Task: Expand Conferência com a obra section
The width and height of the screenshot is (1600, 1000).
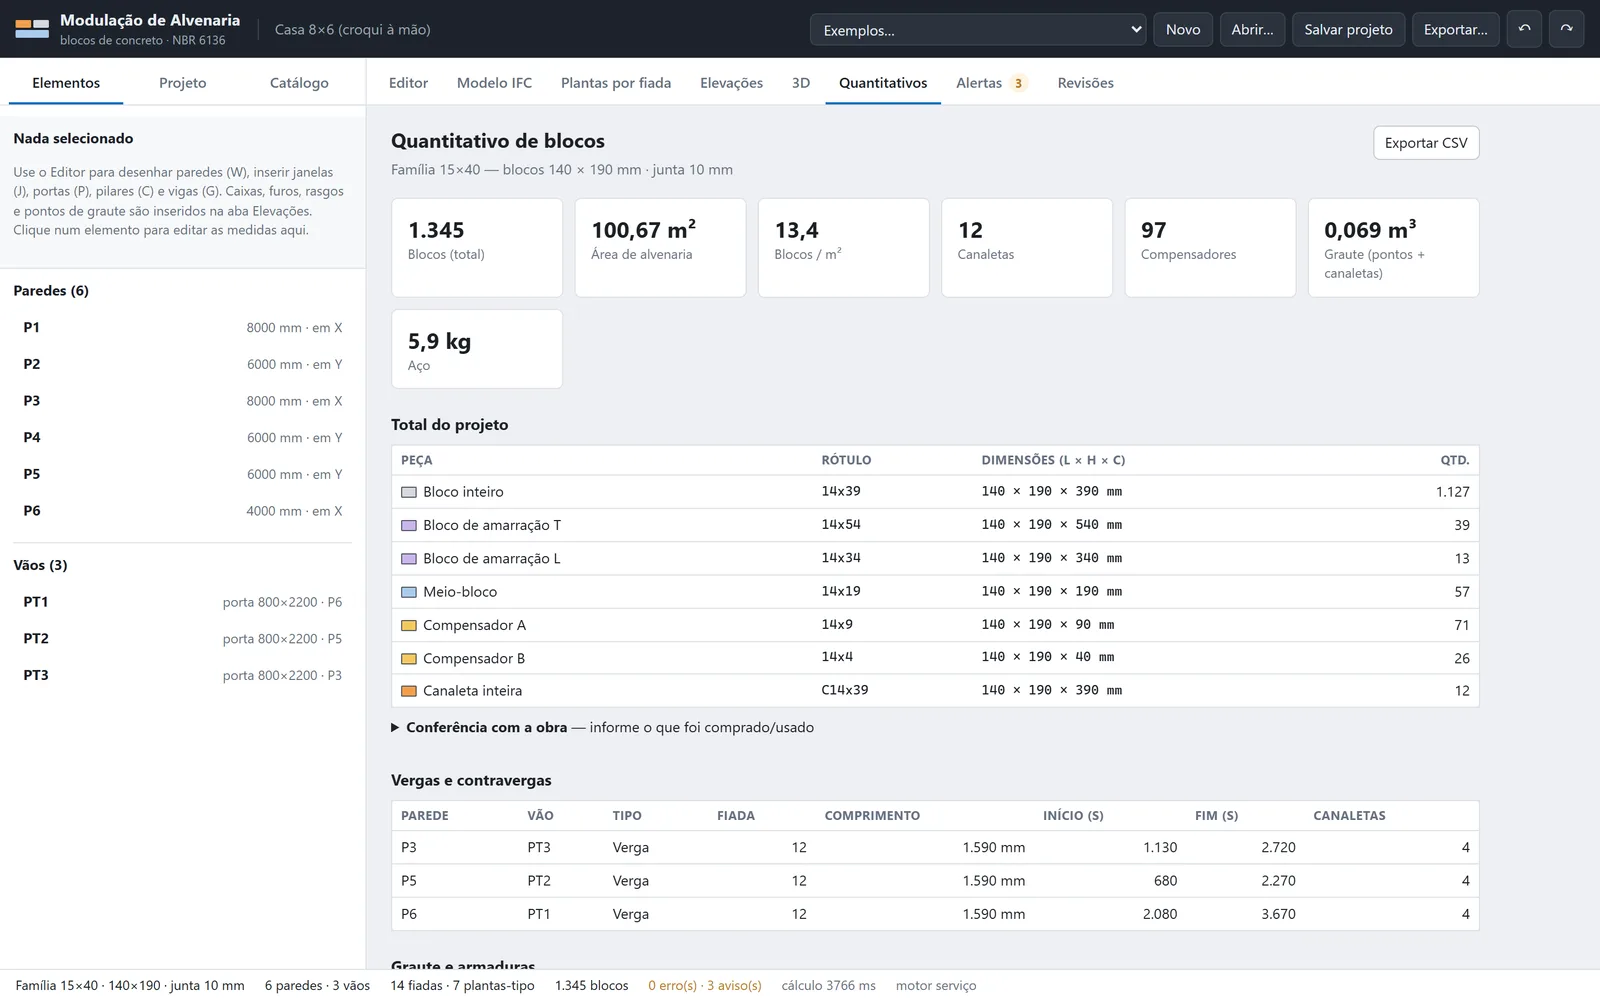Action: click(x=602, y=727)
